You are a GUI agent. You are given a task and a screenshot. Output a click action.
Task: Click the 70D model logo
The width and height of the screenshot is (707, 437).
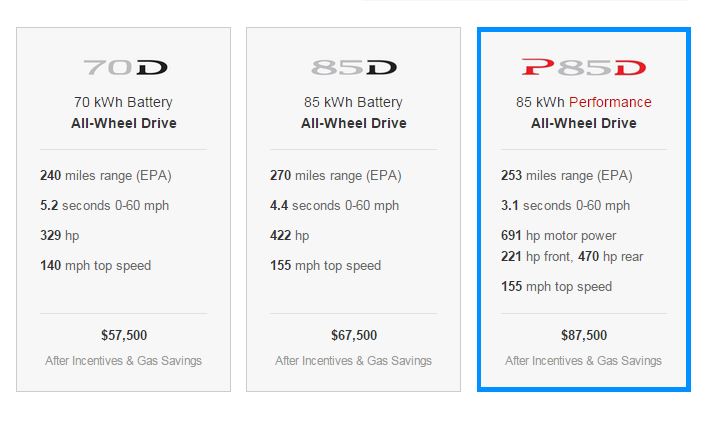pos(125,68)
